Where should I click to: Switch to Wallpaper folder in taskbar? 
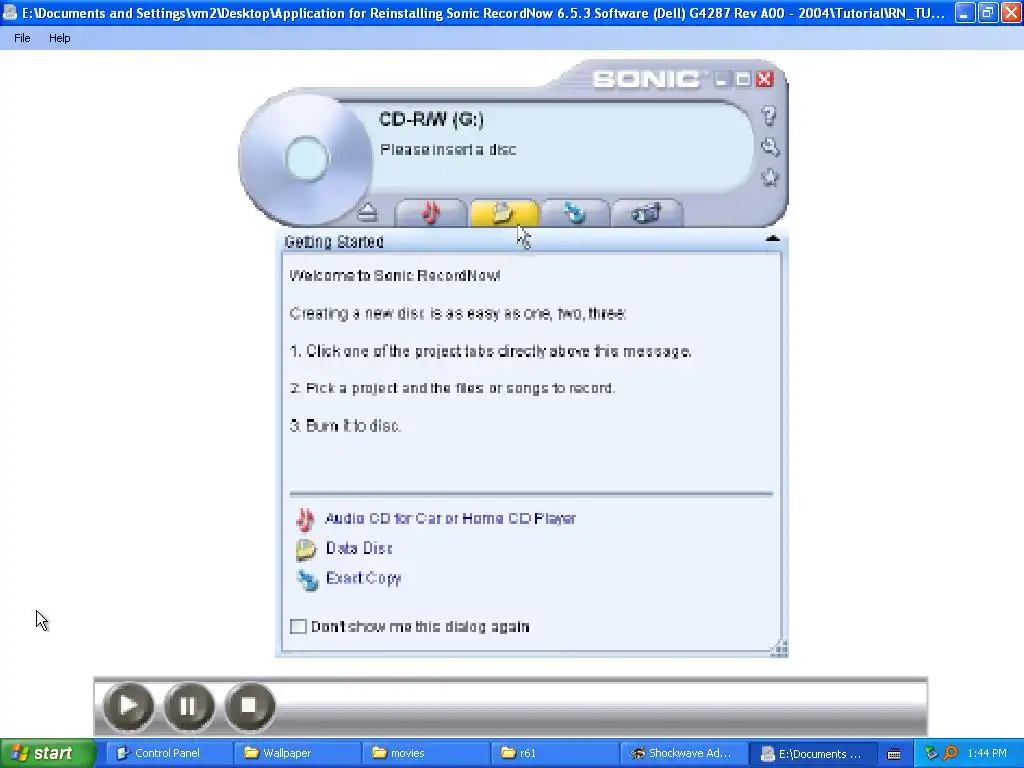[x=296, y=753]
